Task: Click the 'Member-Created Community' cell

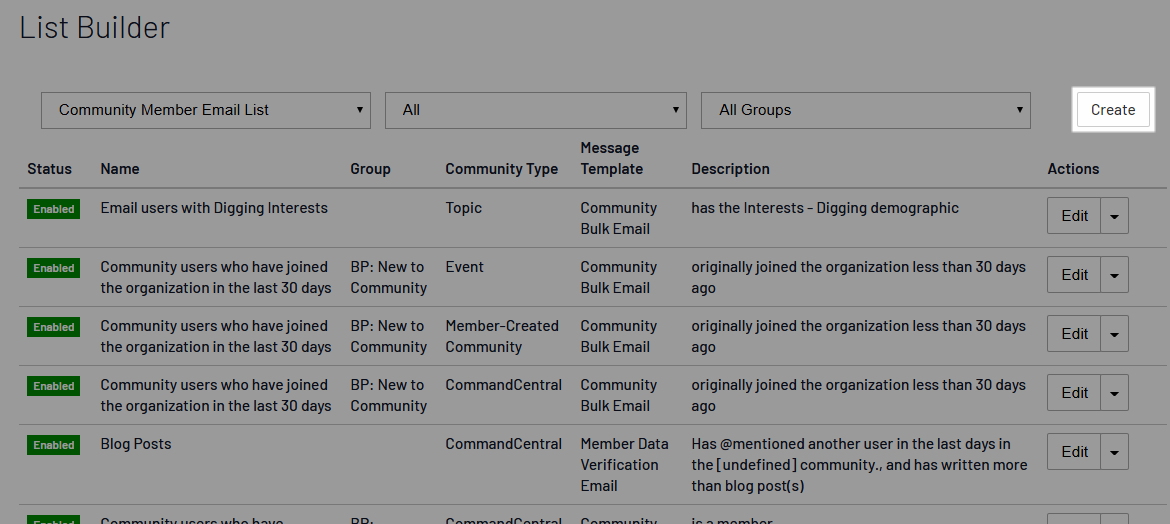Action: [502, 337]
